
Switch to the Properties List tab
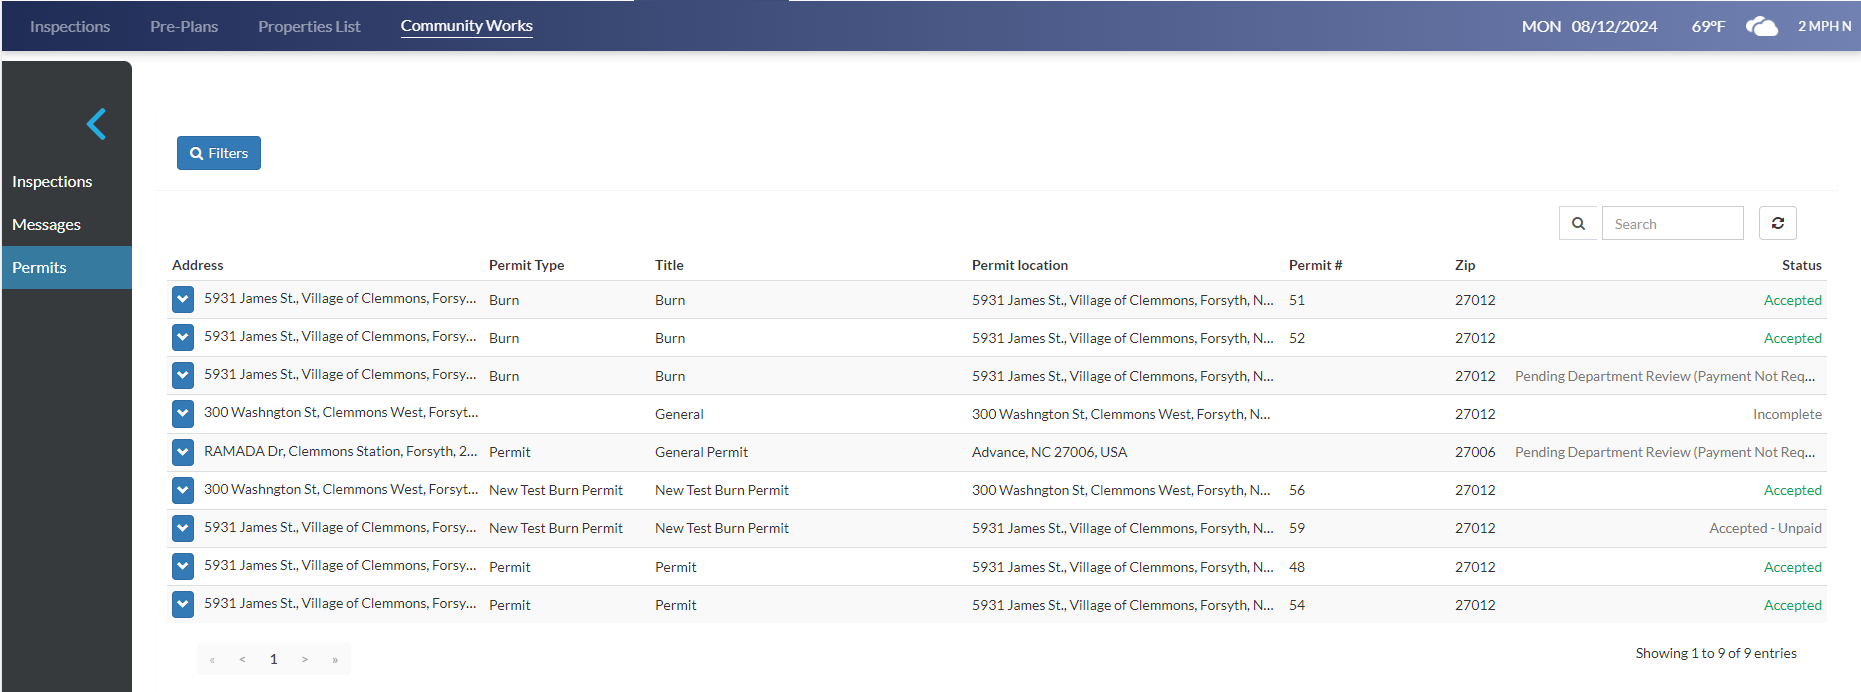[309, 27]
